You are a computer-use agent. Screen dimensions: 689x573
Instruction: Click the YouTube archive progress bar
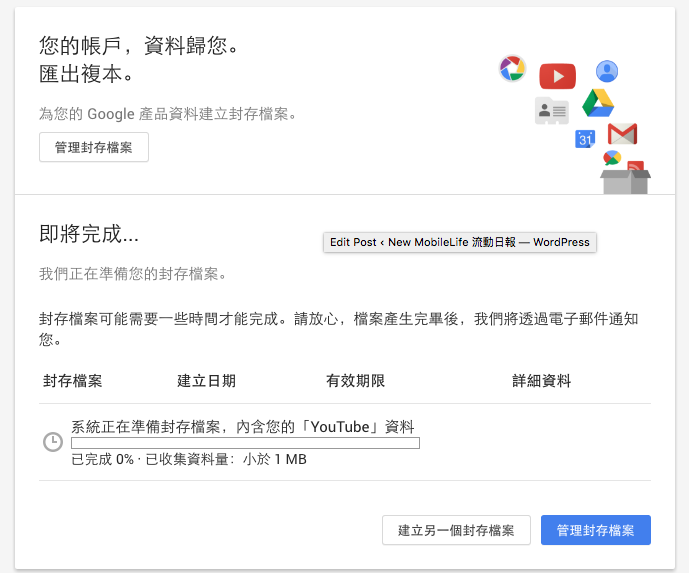pos(245,443)
